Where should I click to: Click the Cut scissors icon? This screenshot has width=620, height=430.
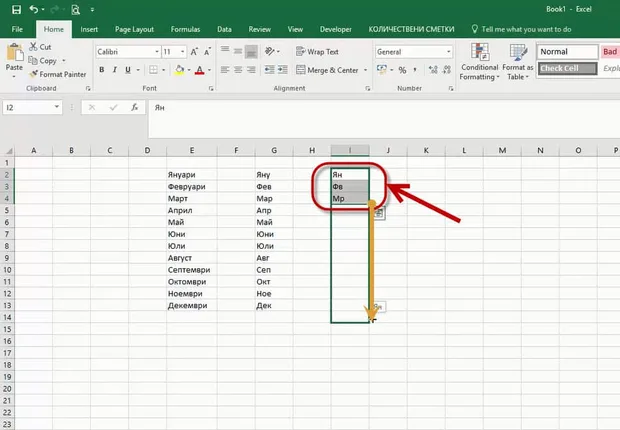[x=33, y=47]
